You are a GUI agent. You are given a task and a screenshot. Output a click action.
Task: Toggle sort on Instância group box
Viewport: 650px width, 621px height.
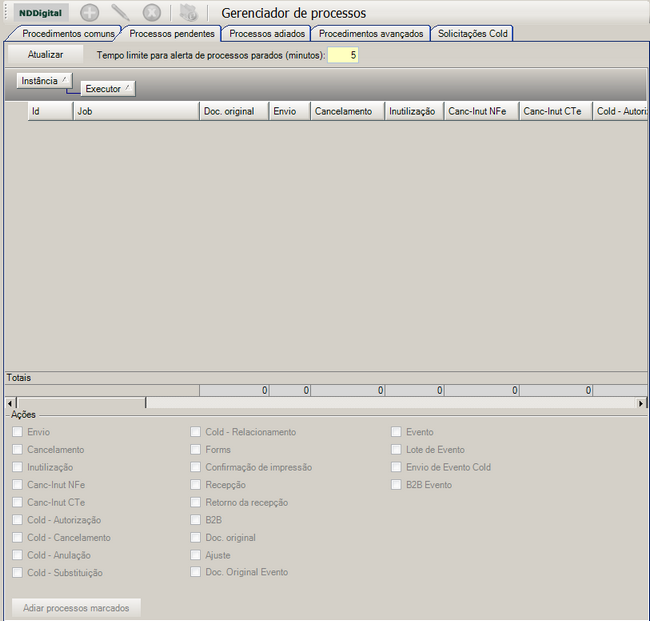coord(45,80)
